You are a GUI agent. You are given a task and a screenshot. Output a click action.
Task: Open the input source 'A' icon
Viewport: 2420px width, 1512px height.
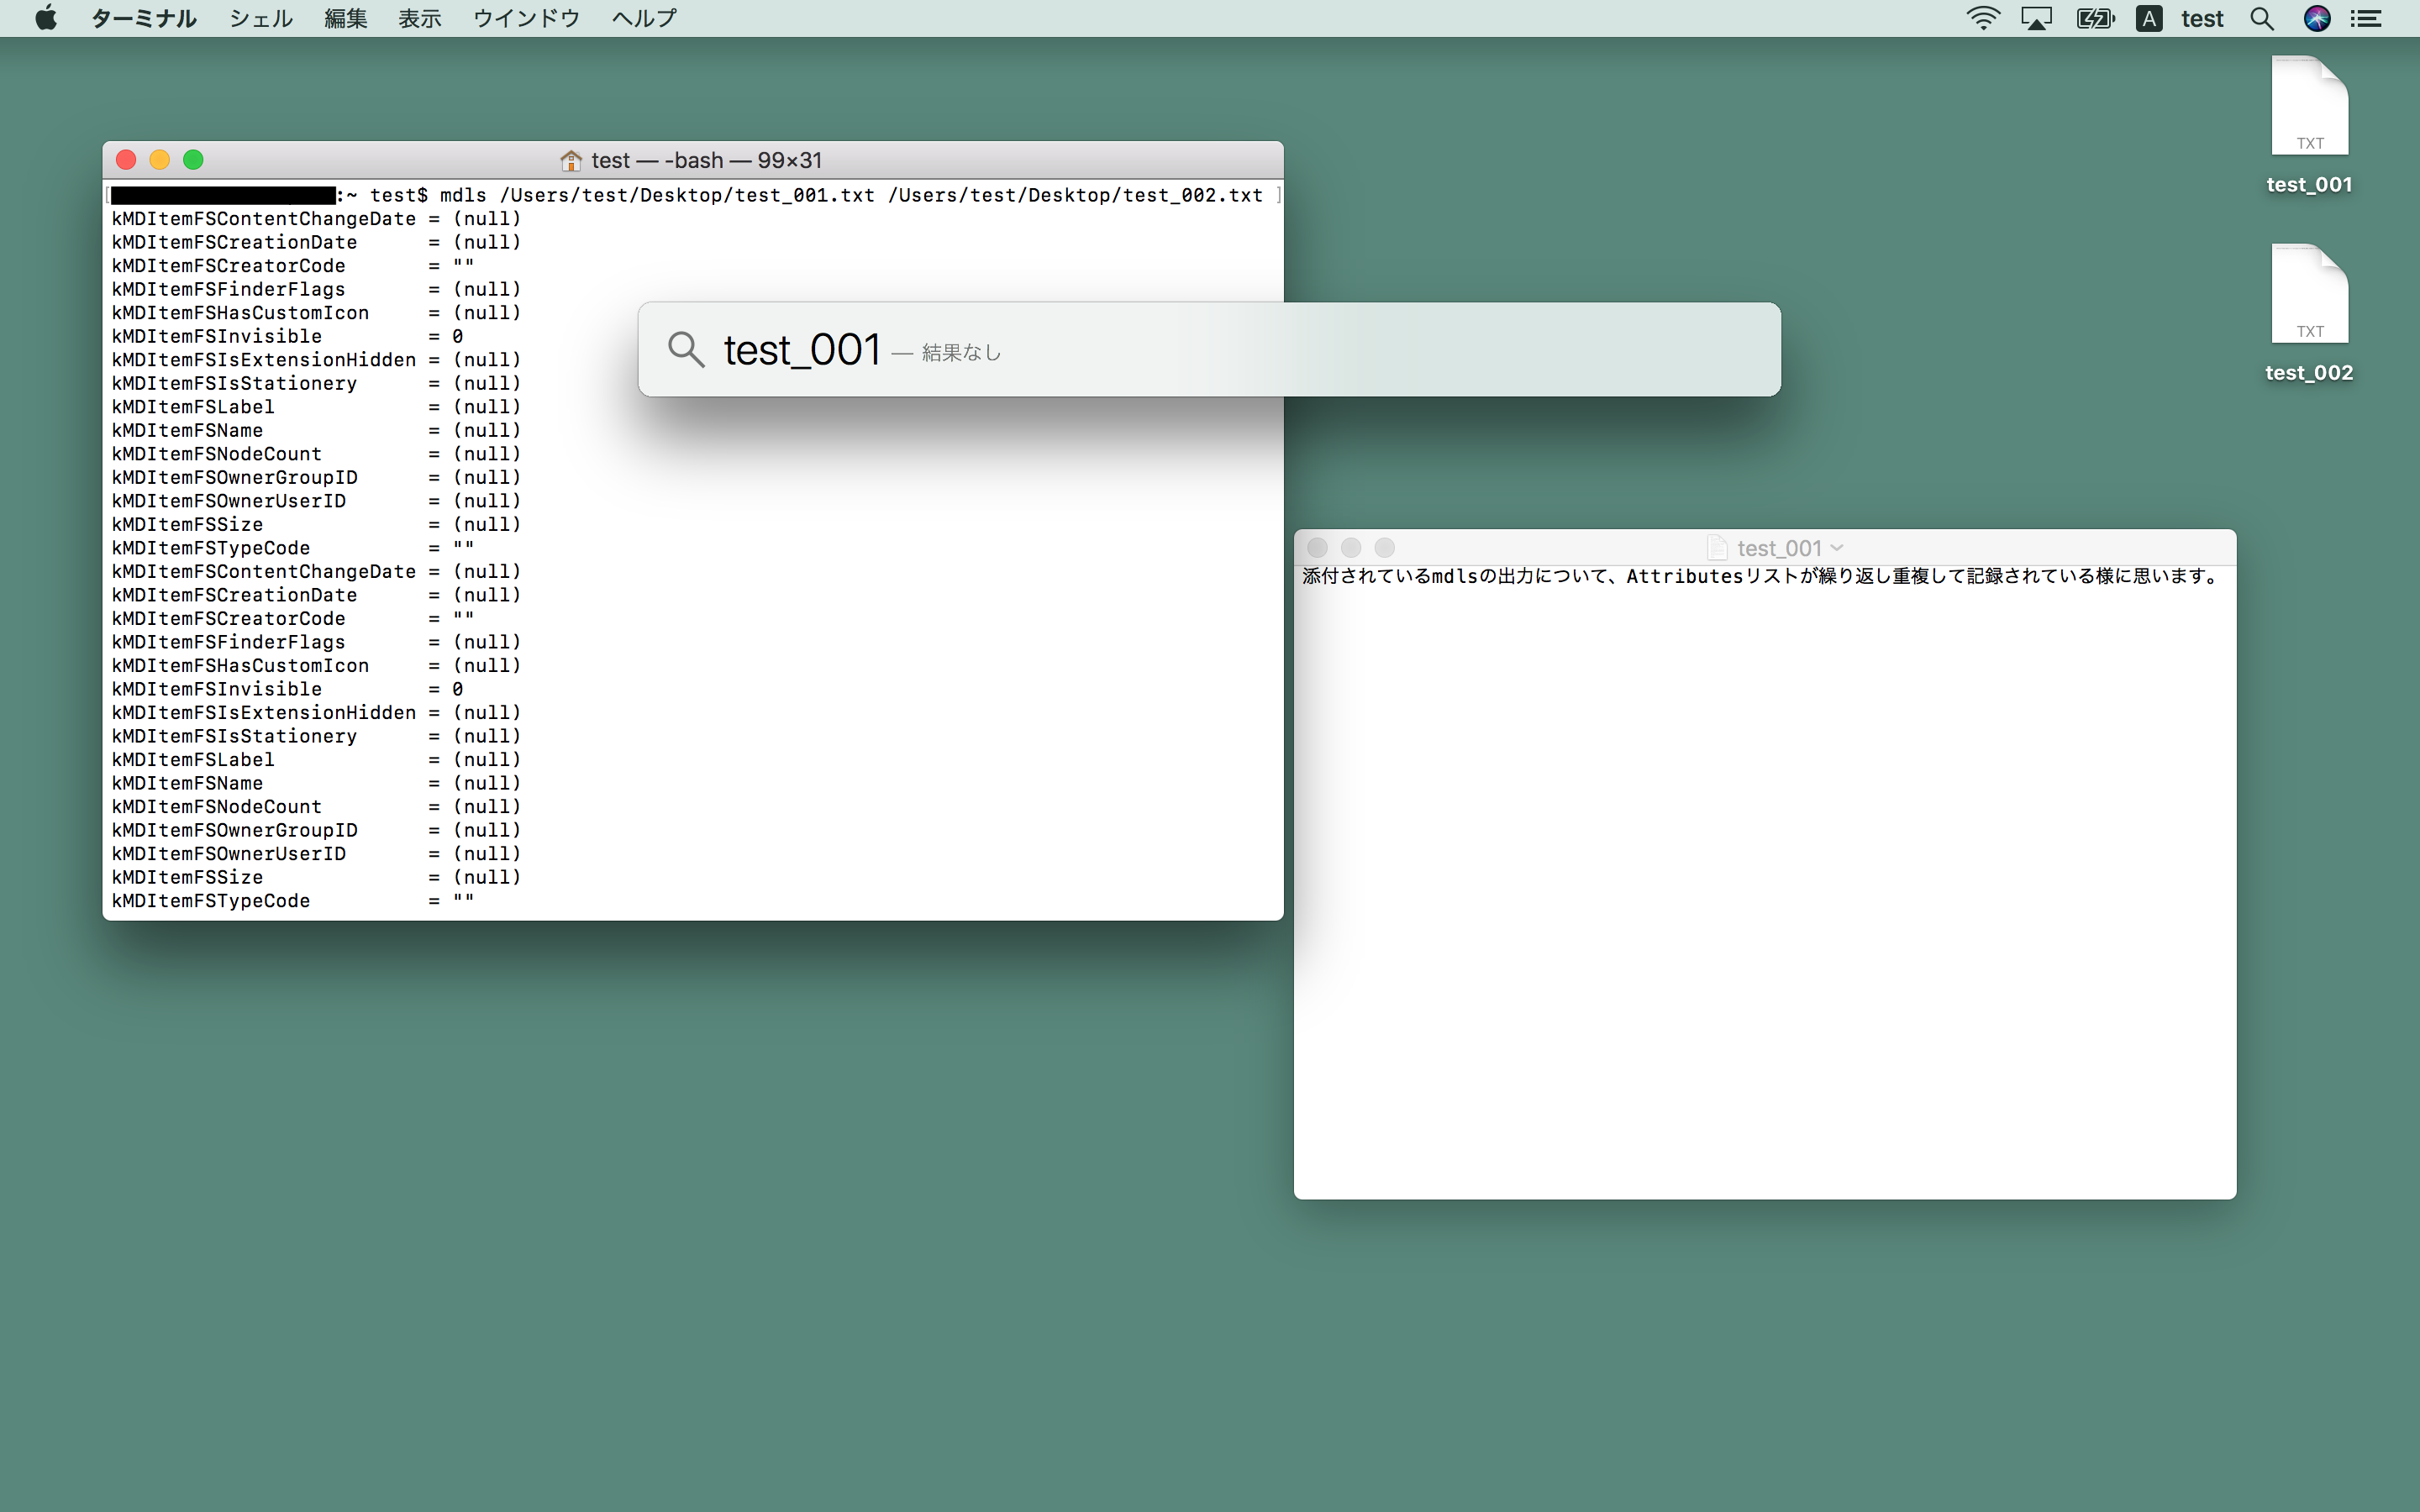tap(2149, 18)
